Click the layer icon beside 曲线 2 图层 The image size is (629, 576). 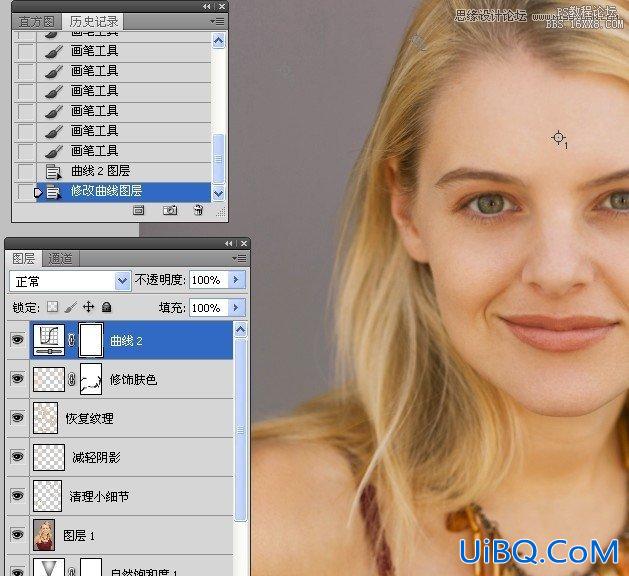click(x=53, y=172)
